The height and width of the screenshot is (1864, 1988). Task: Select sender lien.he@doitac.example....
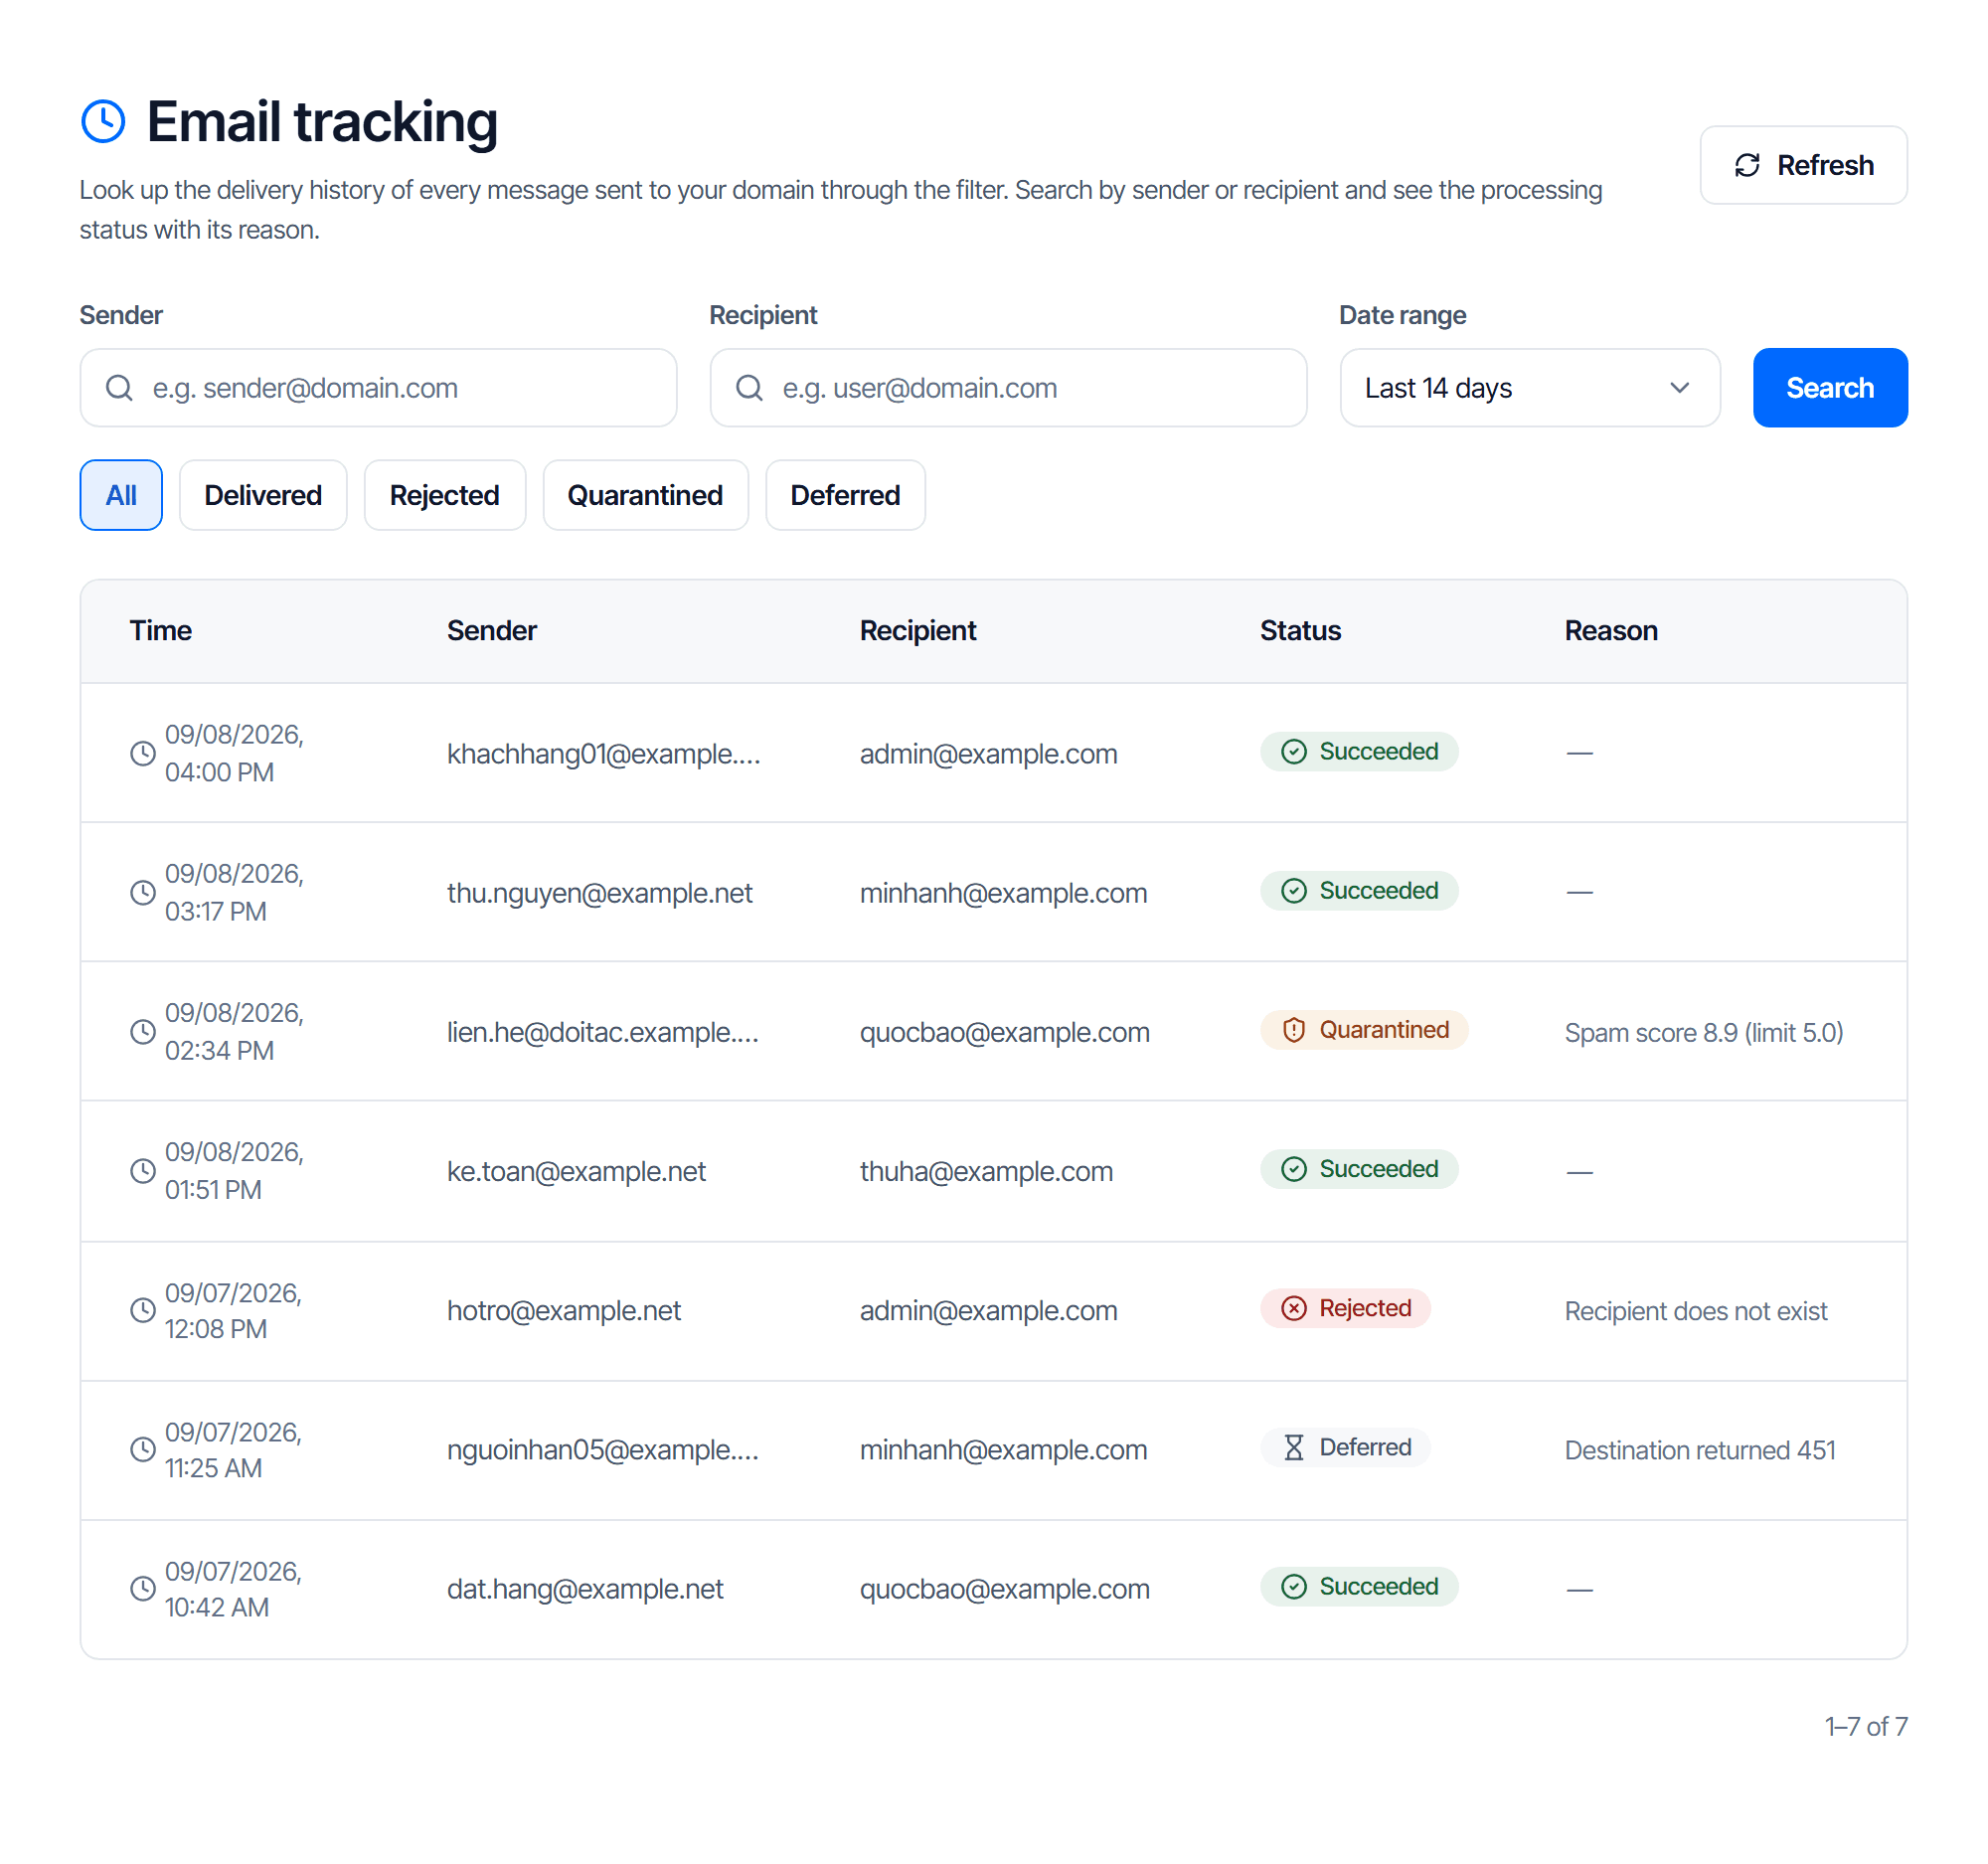[603, 1032]
